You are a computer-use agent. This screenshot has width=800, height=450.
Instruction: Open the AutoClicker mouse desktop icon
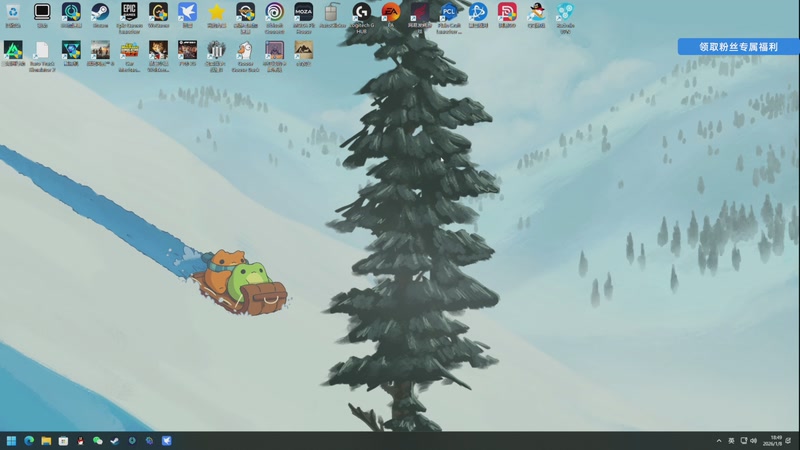click(x=333, y=15)
